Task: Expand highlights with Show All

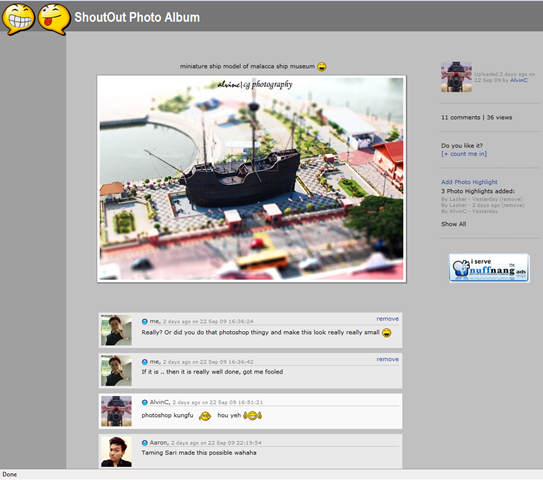Action: tap(453, 224)
